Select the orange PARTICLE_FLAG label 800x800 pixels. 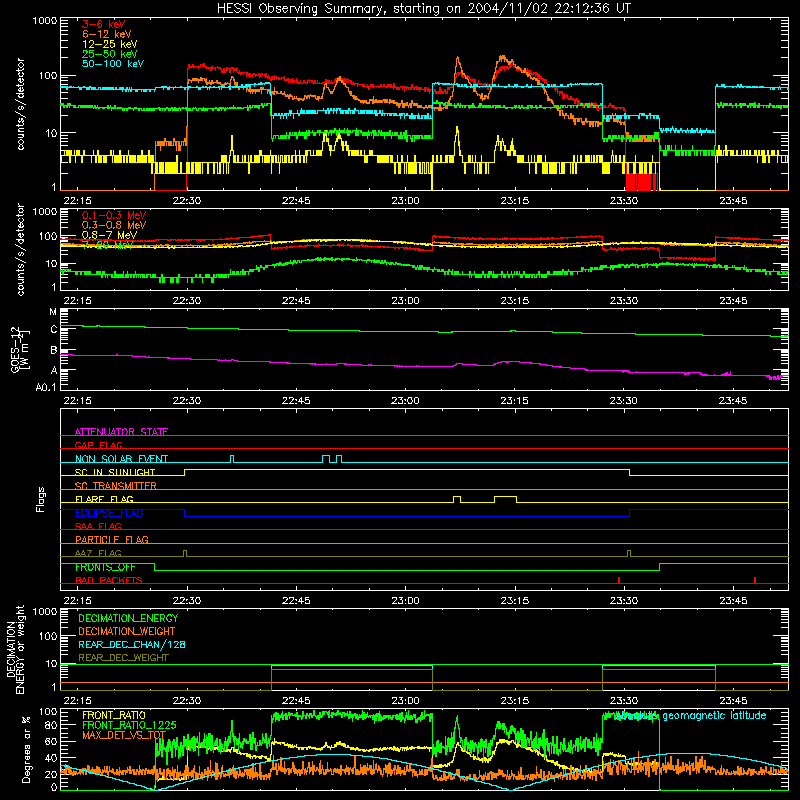coord(112,539)
